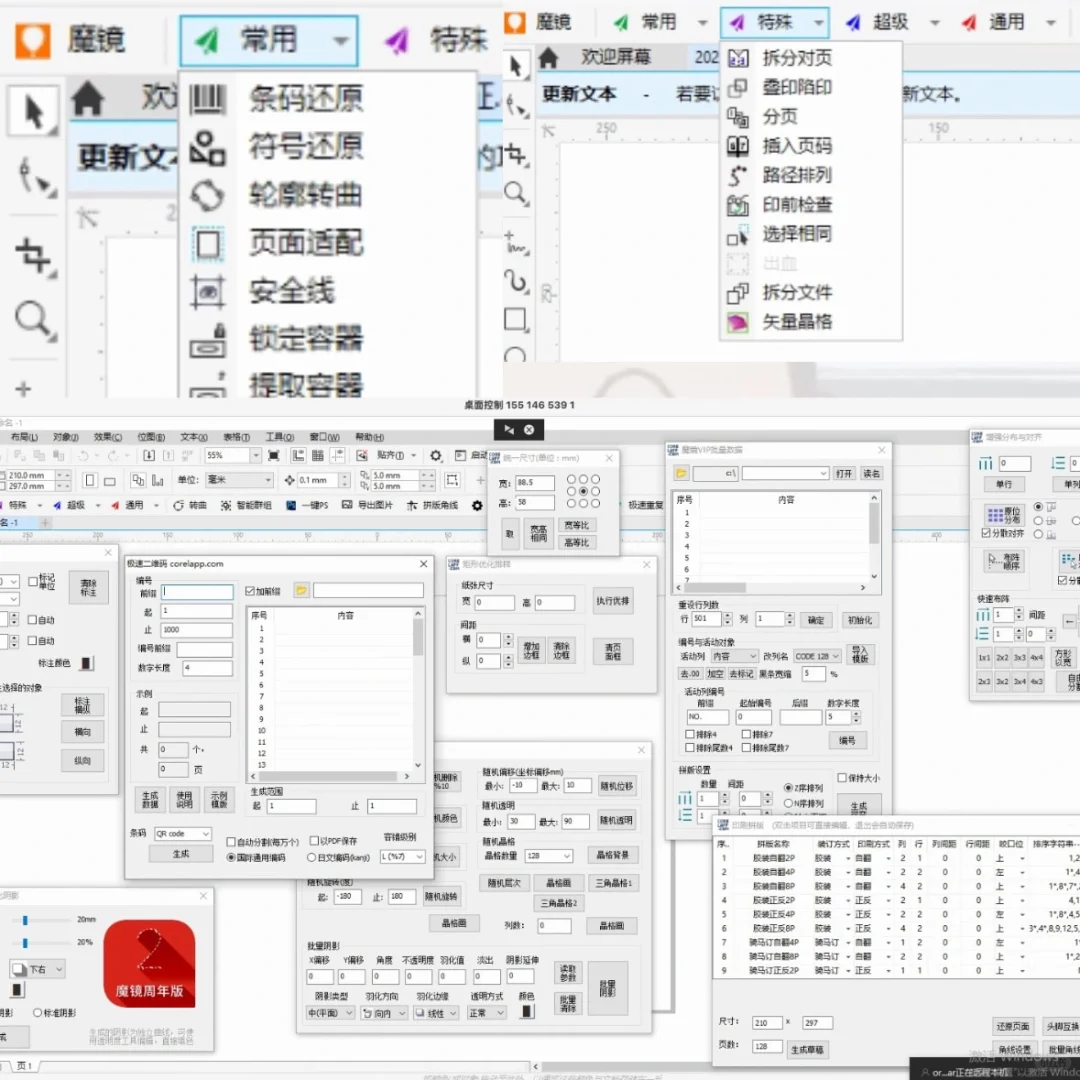
Task: Select N序排列 radio button
Action: coord(789,803)
